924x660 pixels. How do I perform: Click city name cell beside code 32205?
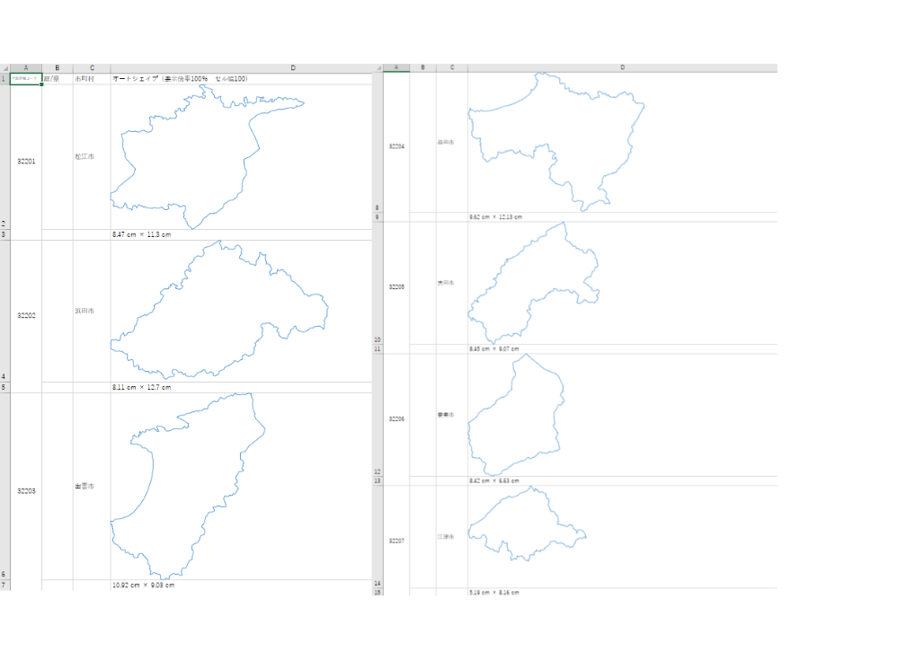[452, 283]
